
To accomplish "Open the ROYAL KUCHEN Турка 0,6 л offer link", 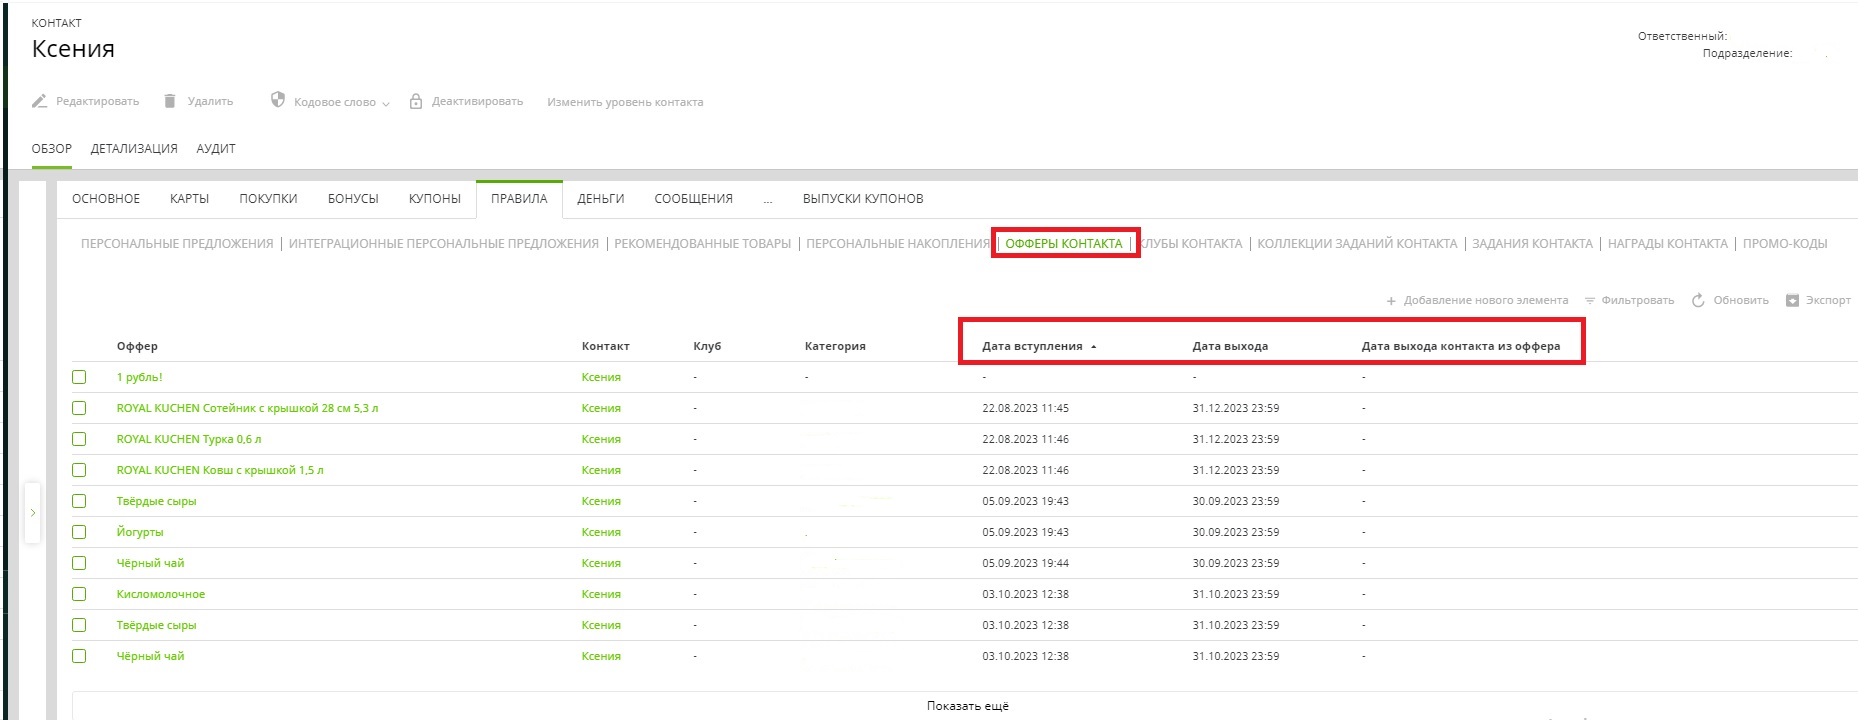I will (x=188, y=439).
